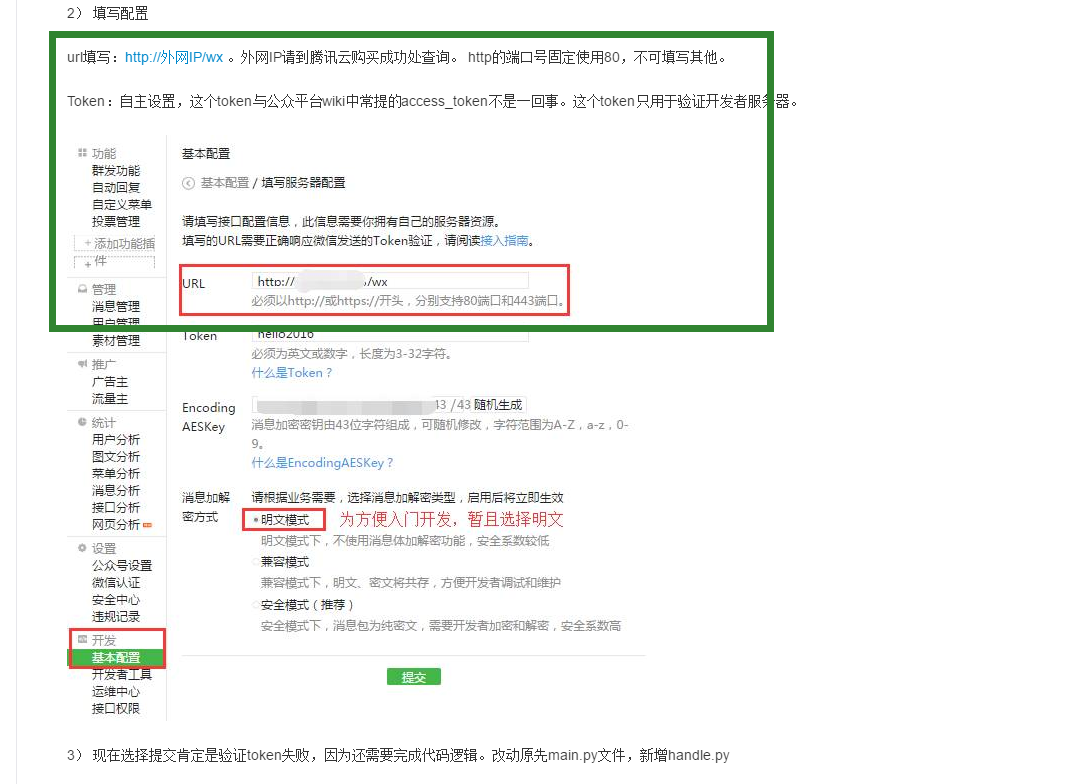Open the 什么是Token link

292,372
